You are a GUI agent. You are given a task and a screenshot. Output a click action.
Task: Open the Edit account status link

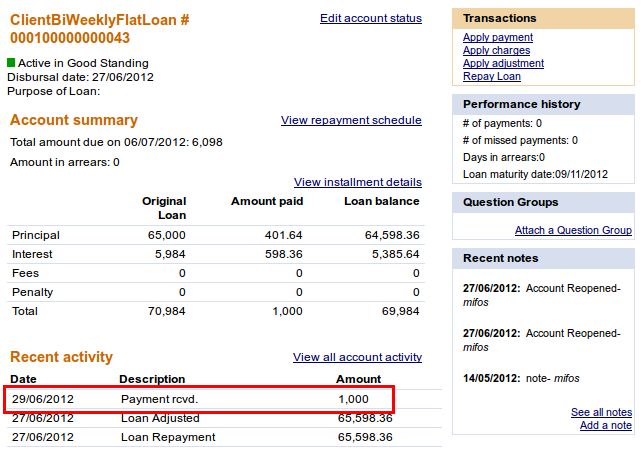coord(370,18)
